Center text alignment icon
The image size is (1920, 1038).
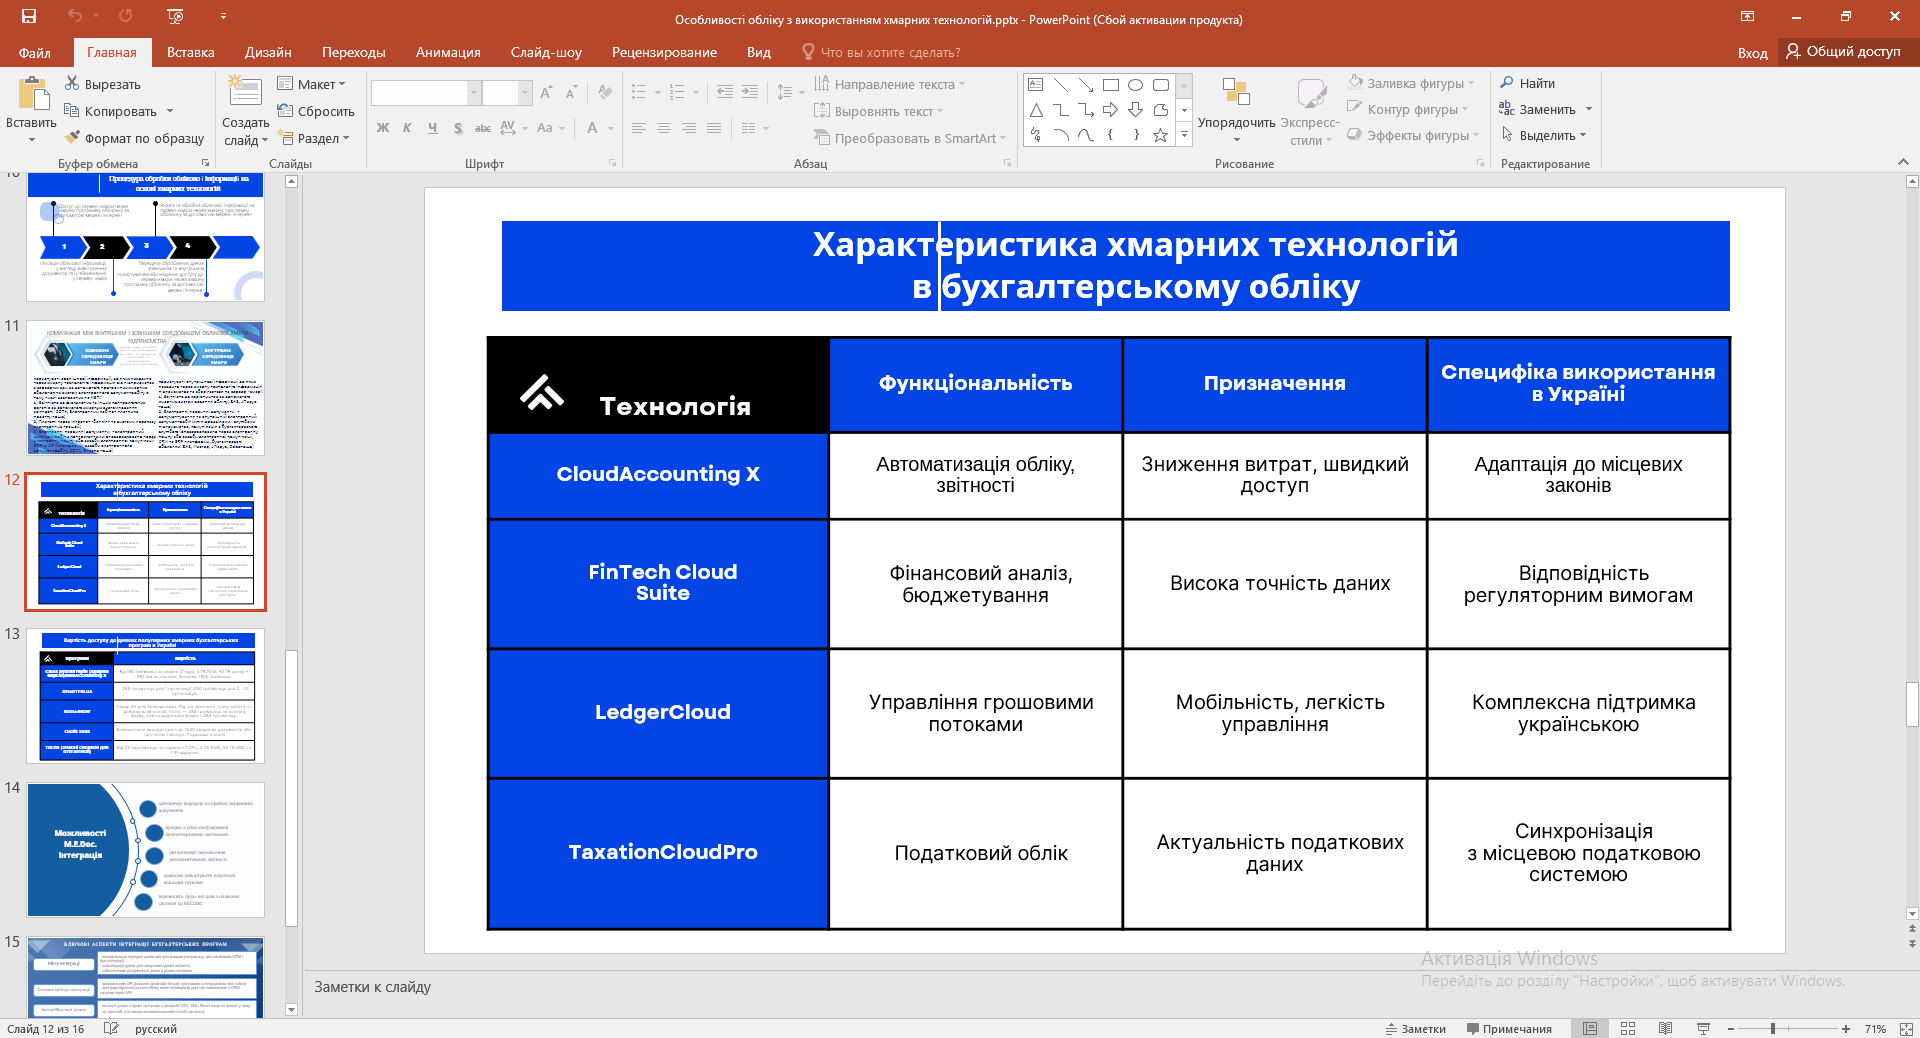click(x=664, y=128)
